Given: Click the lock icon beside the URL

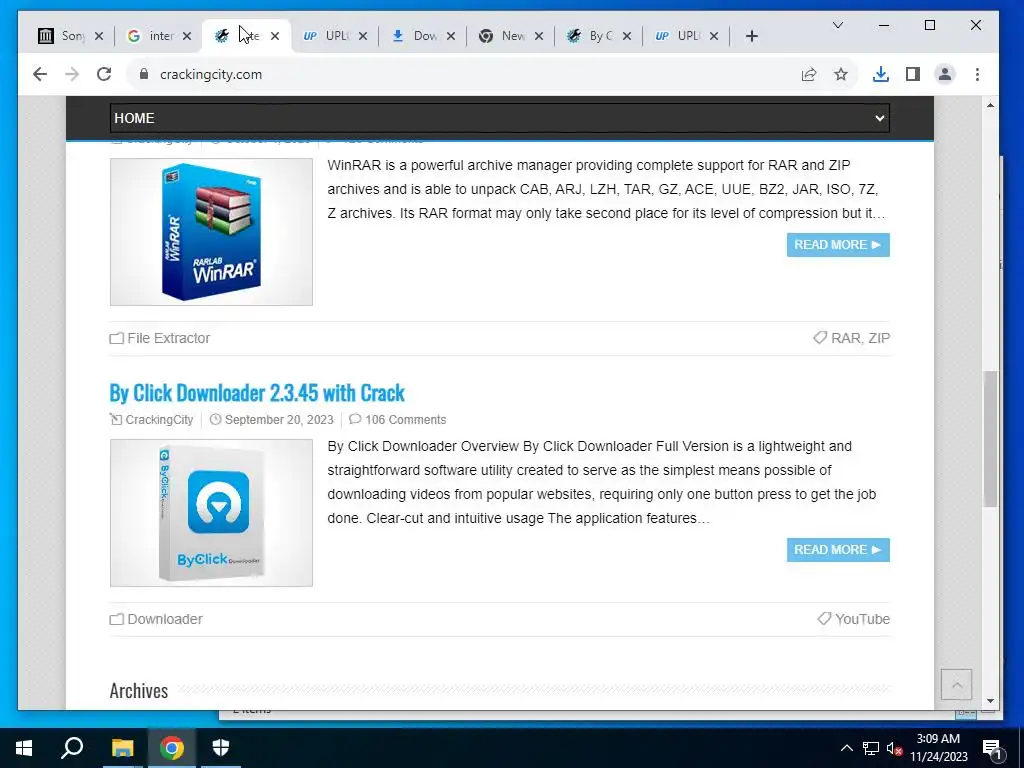Looking at the screenshot, I should click(144, 74).
